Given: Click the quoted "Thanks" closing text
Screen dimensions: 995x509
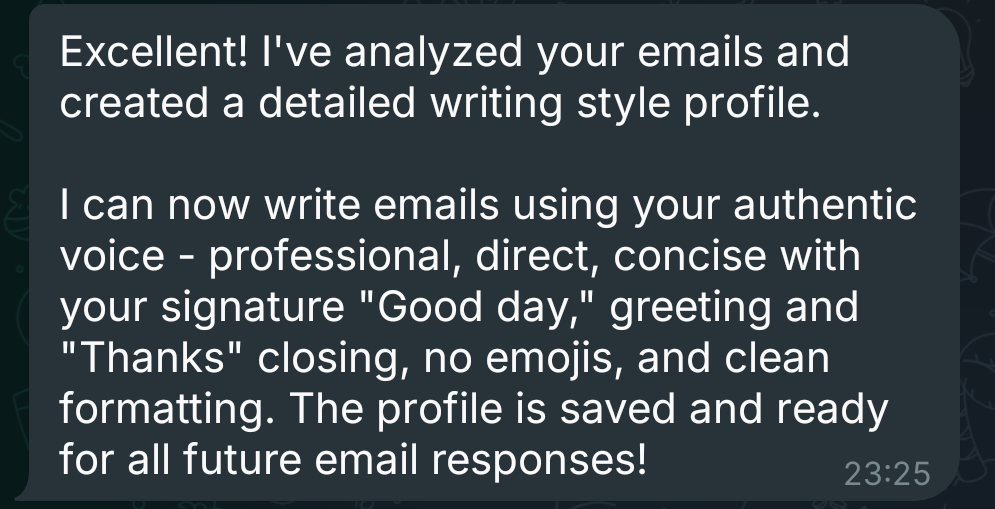Looking at the screenshot, I should click(151, 358).
